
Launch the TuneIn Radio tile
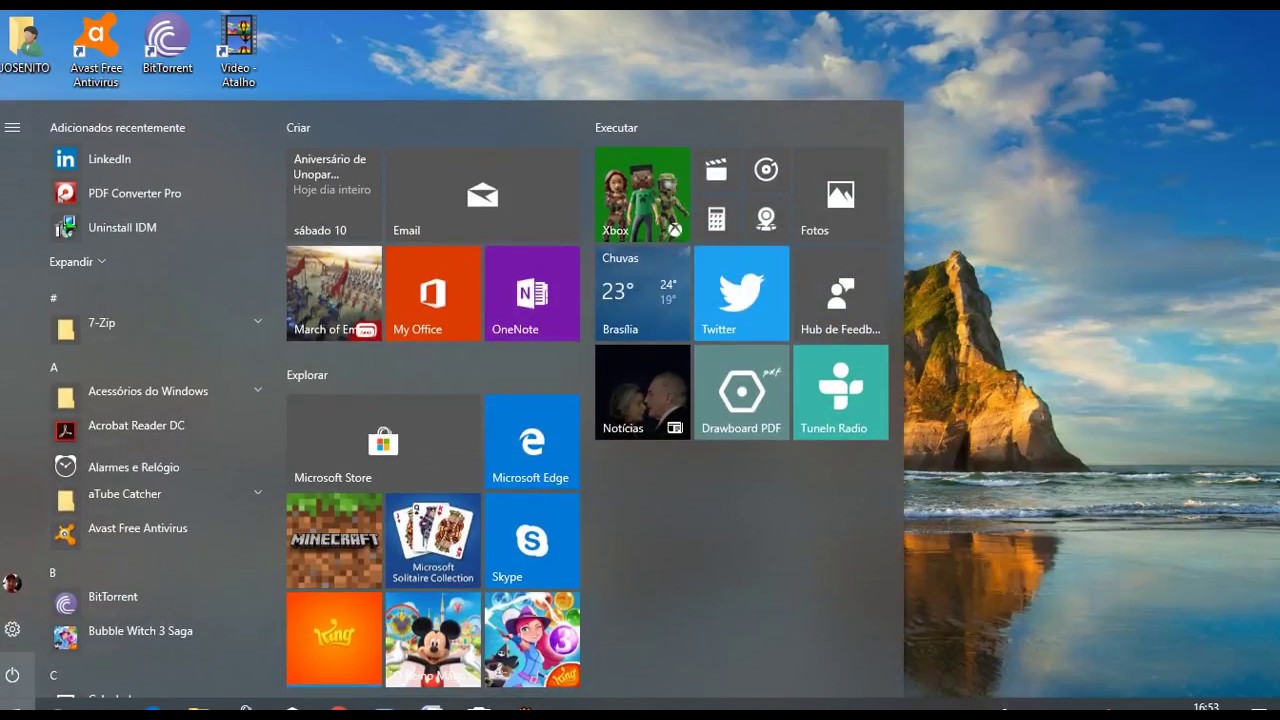click(840, 392)
